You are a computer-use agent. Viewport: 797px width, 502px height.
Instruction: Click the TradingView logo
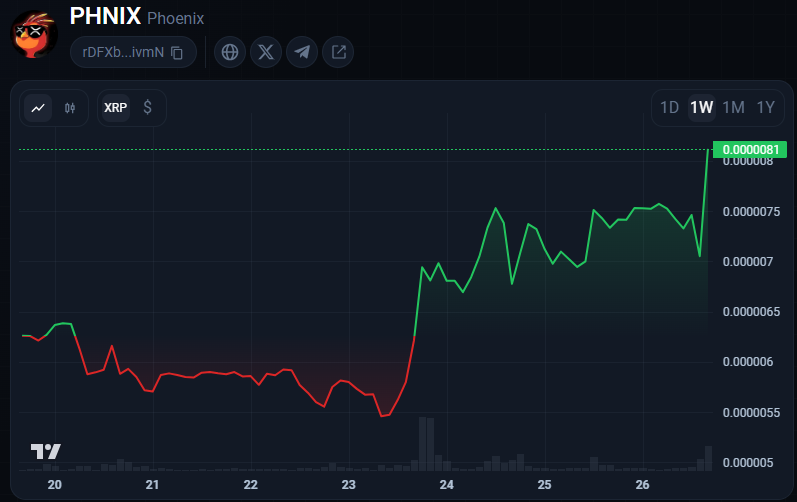[x=46, y=451]
